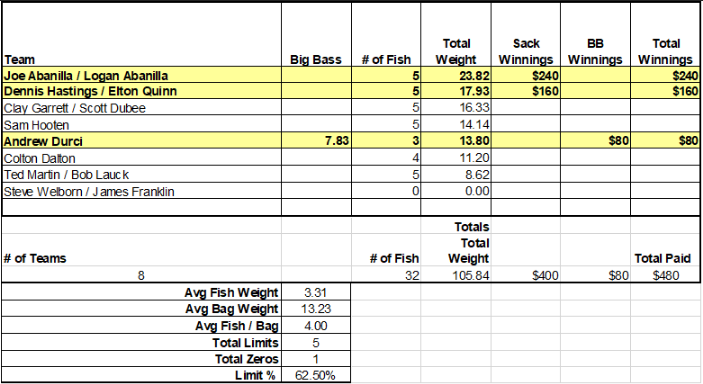Click the Total Weight column header
703x384 pixels.
coord(456,52)
